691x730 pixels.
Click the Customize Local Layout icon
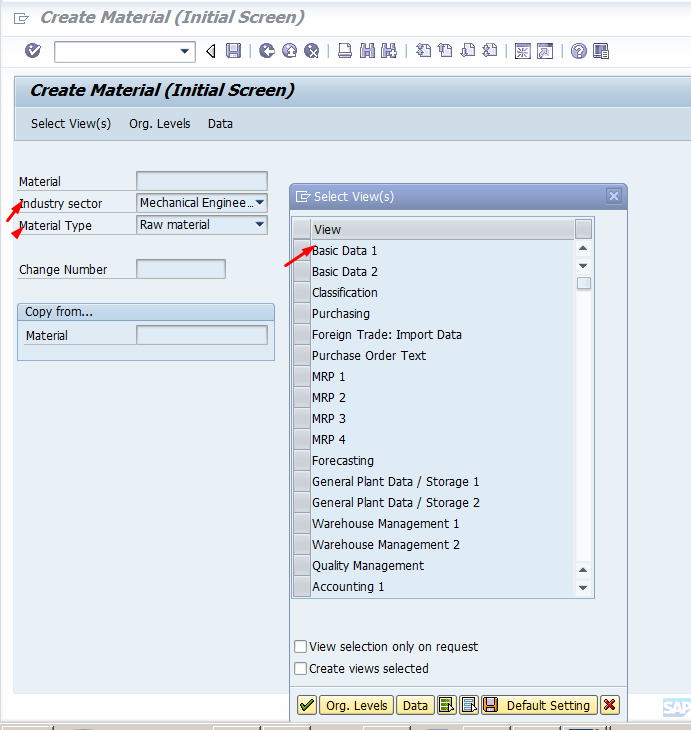[x=601, y=51]
